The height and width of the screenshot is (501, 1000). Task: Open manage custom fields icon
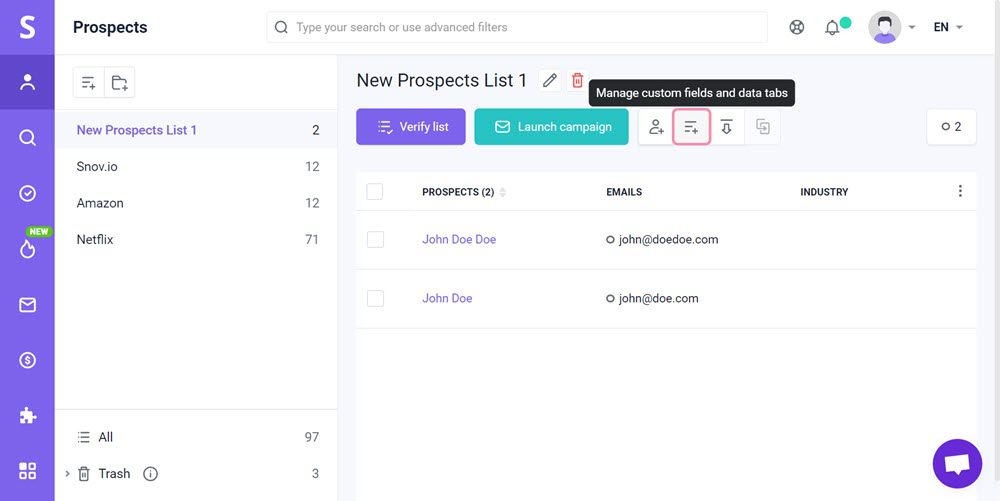[691, 127]
